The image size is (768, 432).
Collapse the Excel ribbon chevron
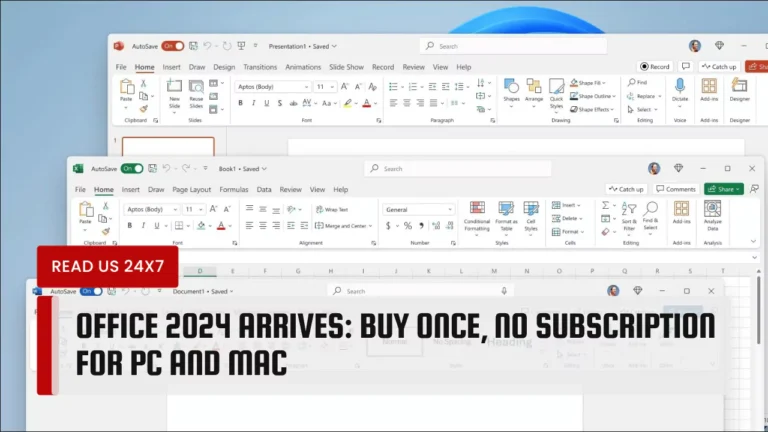click(753, 241)
